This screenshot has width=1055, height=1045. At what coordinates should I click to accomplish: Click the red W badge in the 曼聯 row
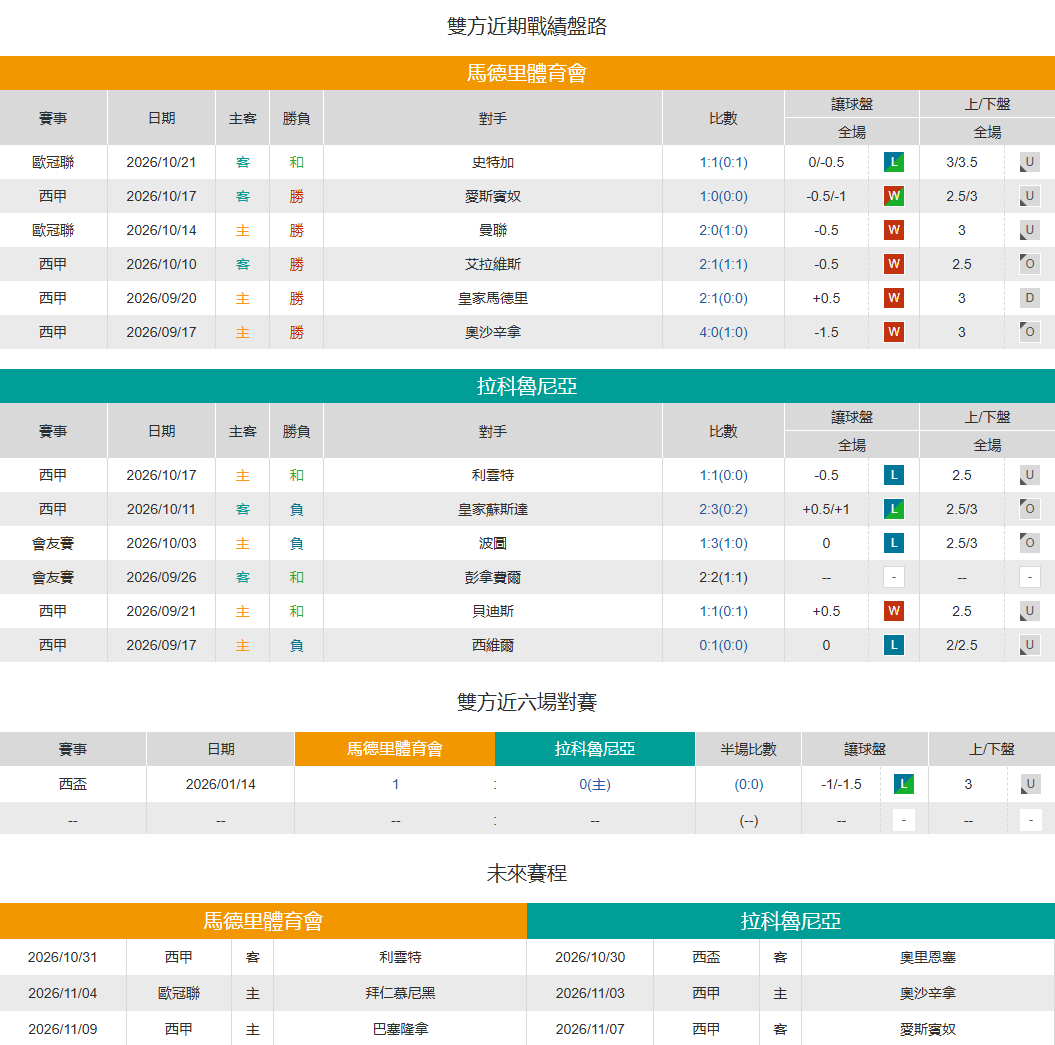point(894,230)
